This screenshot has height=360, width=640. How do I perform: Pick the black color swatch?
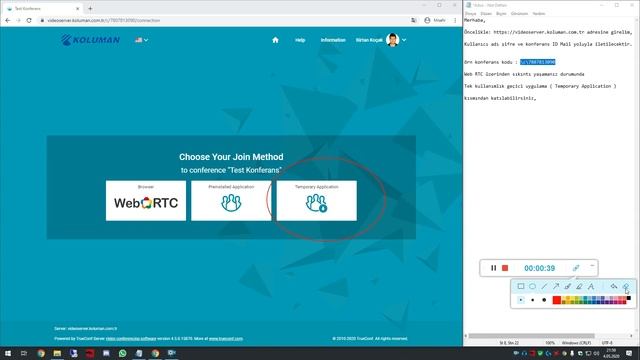pyautogui.click(x=629, y=298)
